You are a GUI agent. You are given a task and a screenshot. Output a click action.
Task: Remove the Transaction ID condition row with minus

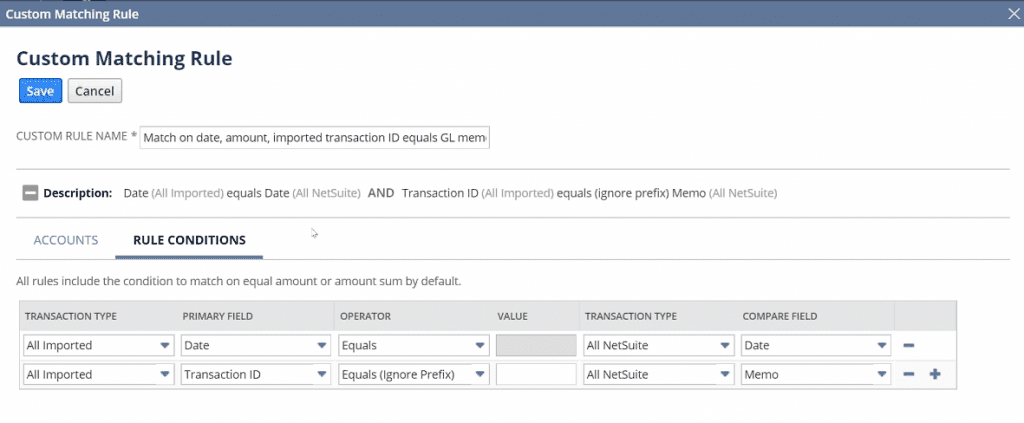click(909, 375)
